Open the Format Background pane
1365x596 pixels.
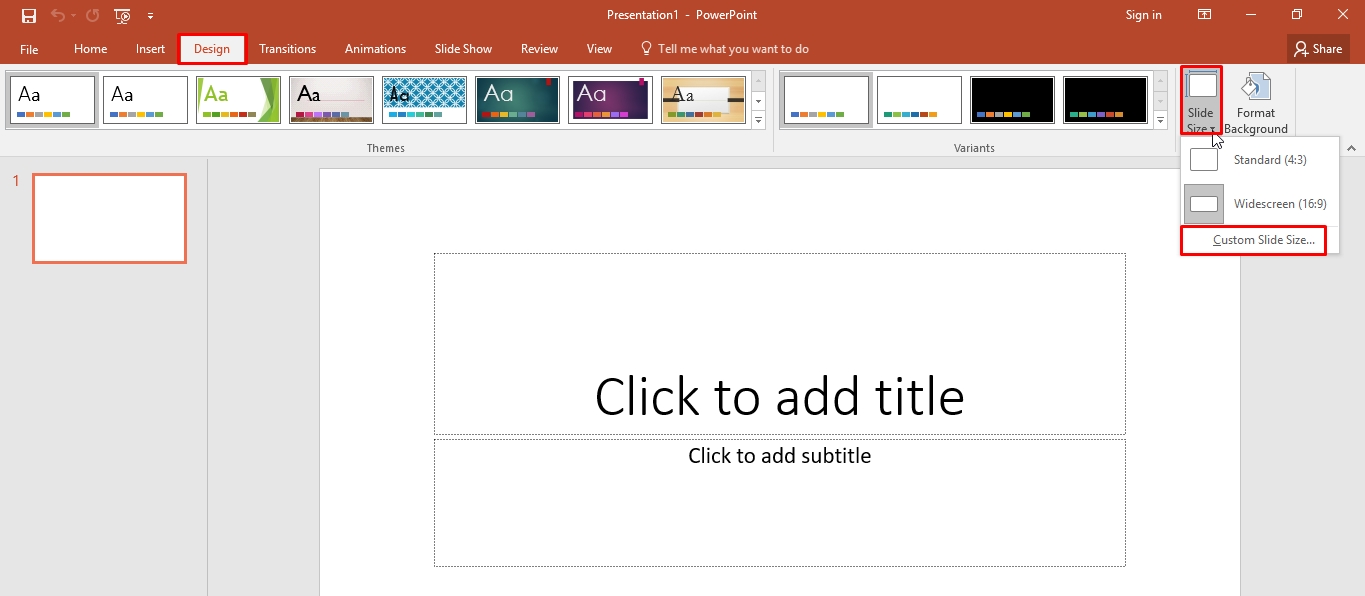point(1256,100)
